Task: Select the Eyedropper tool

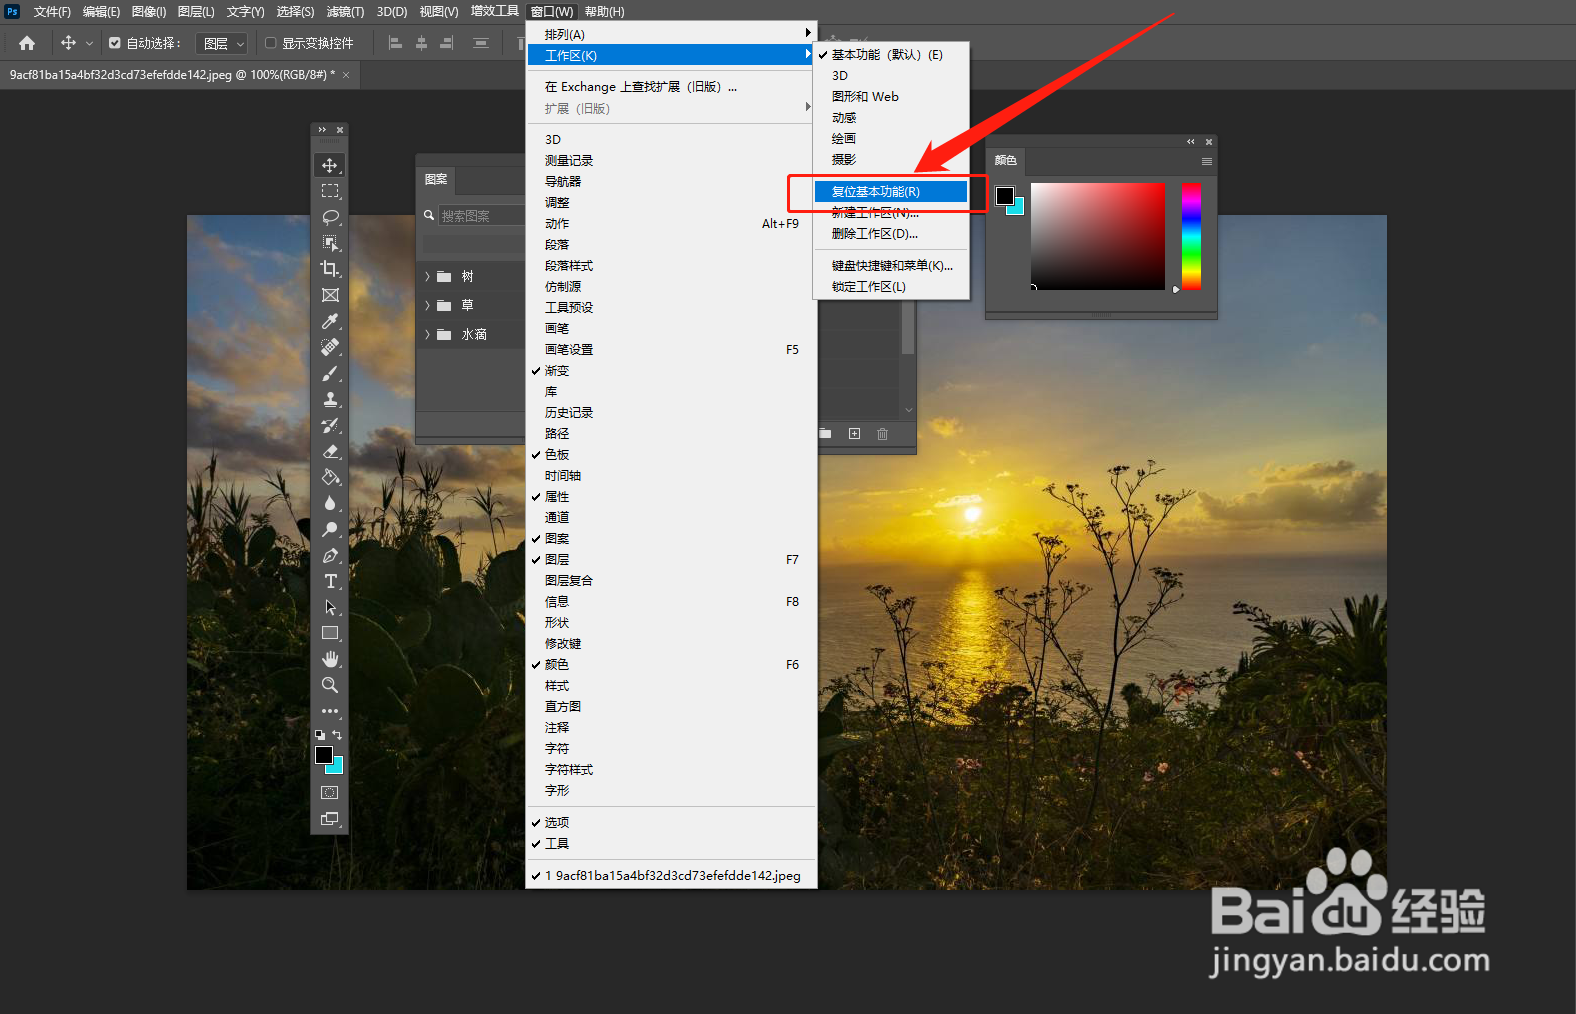Action: [330, 321]
